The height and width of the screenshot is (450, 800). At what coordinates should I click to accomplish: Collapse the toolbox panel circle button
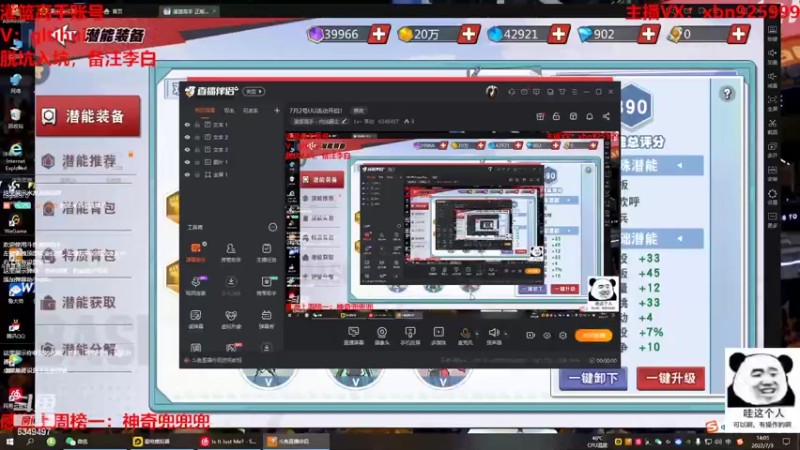(272, 227)
